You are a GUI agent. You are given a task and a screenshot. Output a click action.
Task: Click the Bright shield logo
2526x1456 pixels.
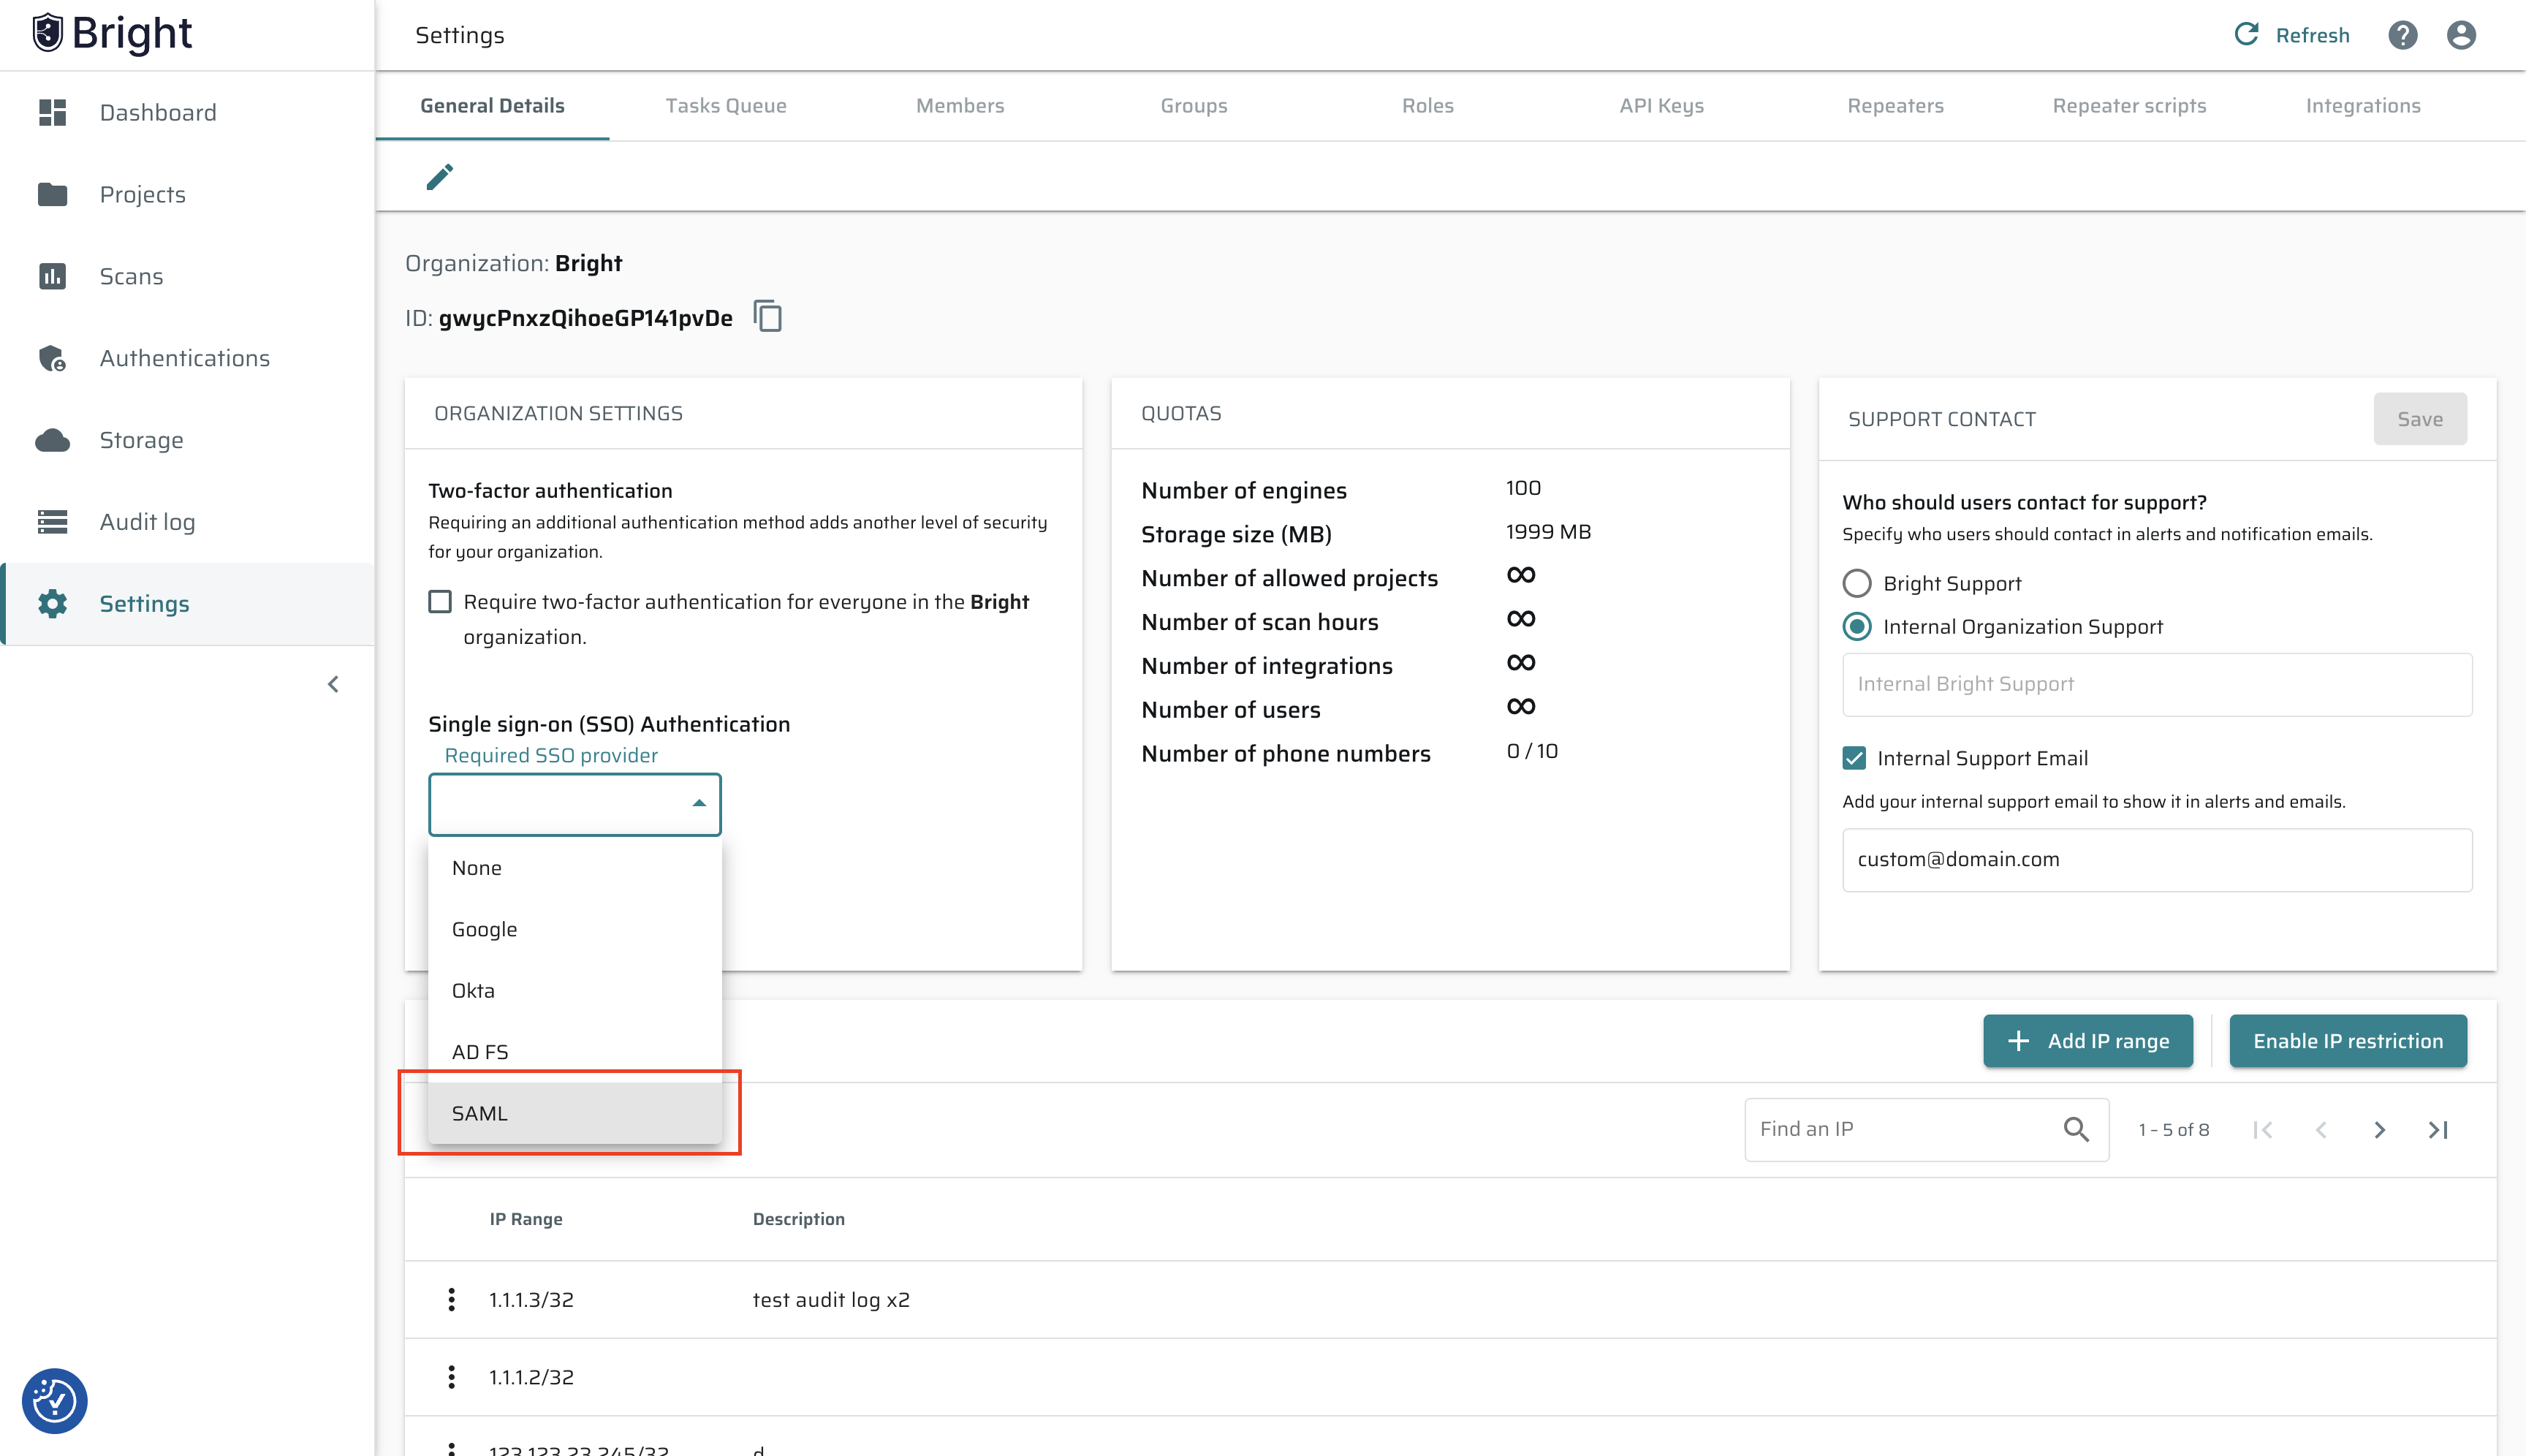coord(47,33)
